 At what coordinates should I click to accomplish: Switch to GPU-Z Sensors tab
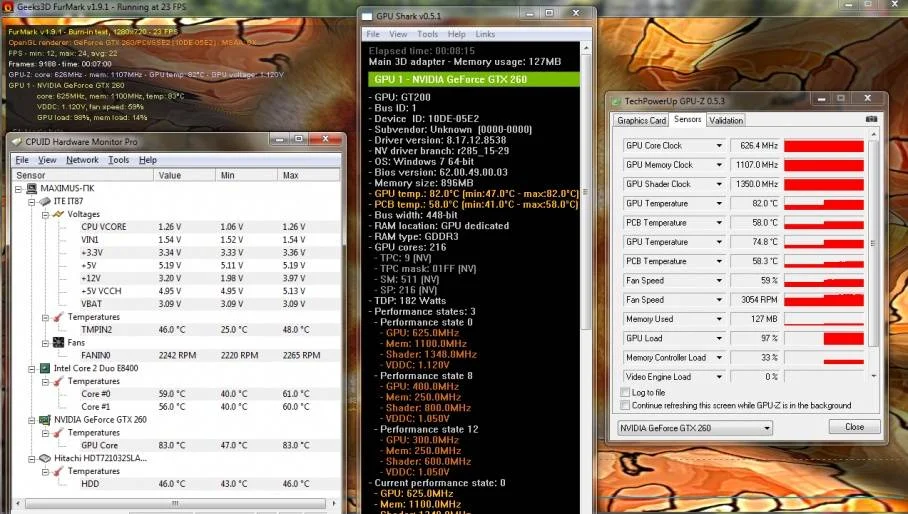click(687, 119)
